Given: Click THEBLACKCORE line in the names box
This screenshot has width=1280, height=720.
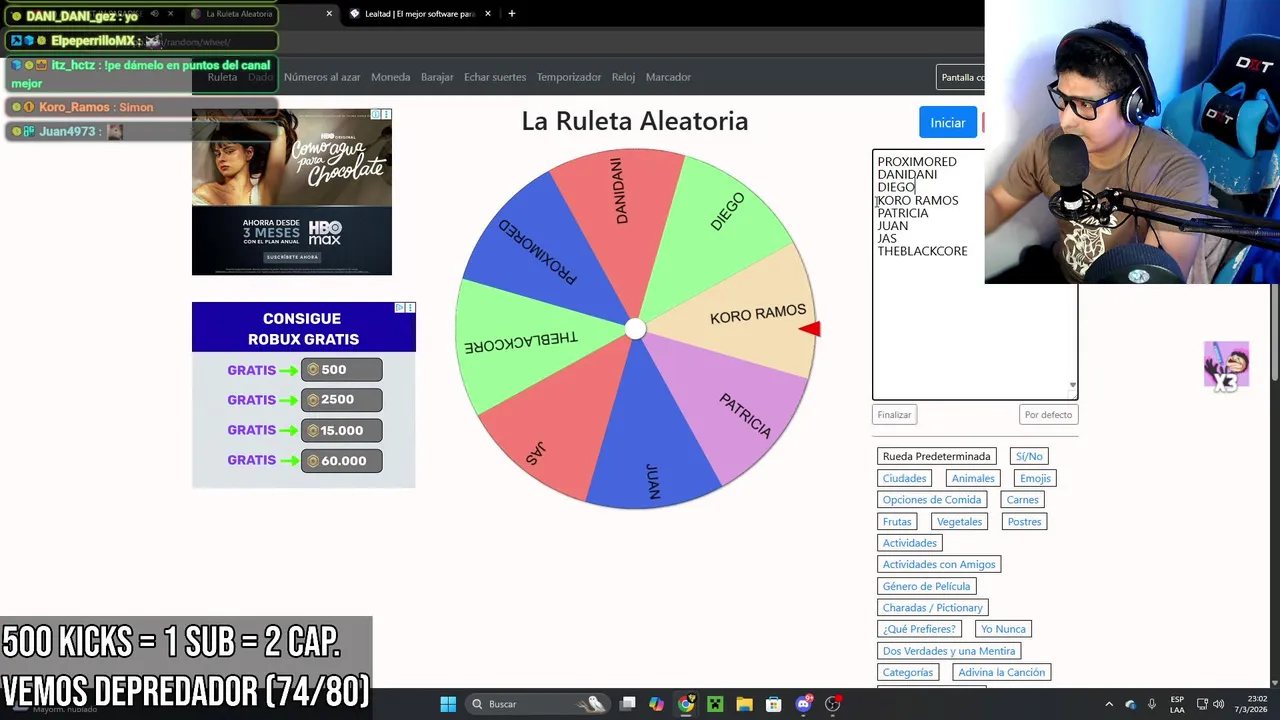Looking at the screenshot, I should 922,251.
